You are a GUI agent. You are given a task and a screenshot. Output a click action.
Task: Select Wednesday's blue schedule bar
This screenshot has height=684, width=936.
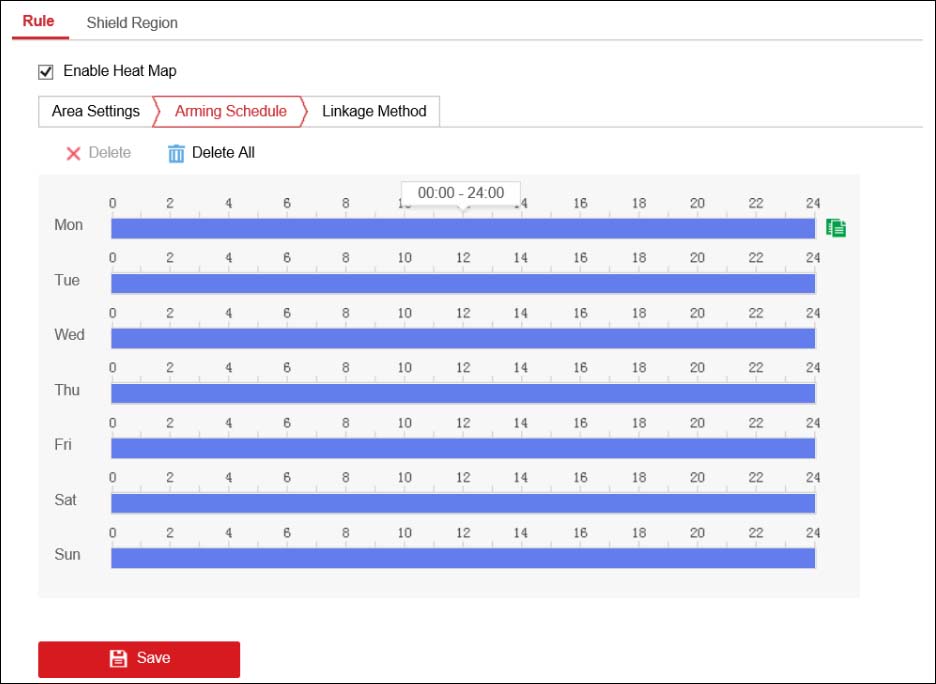[x=463, y=339]
